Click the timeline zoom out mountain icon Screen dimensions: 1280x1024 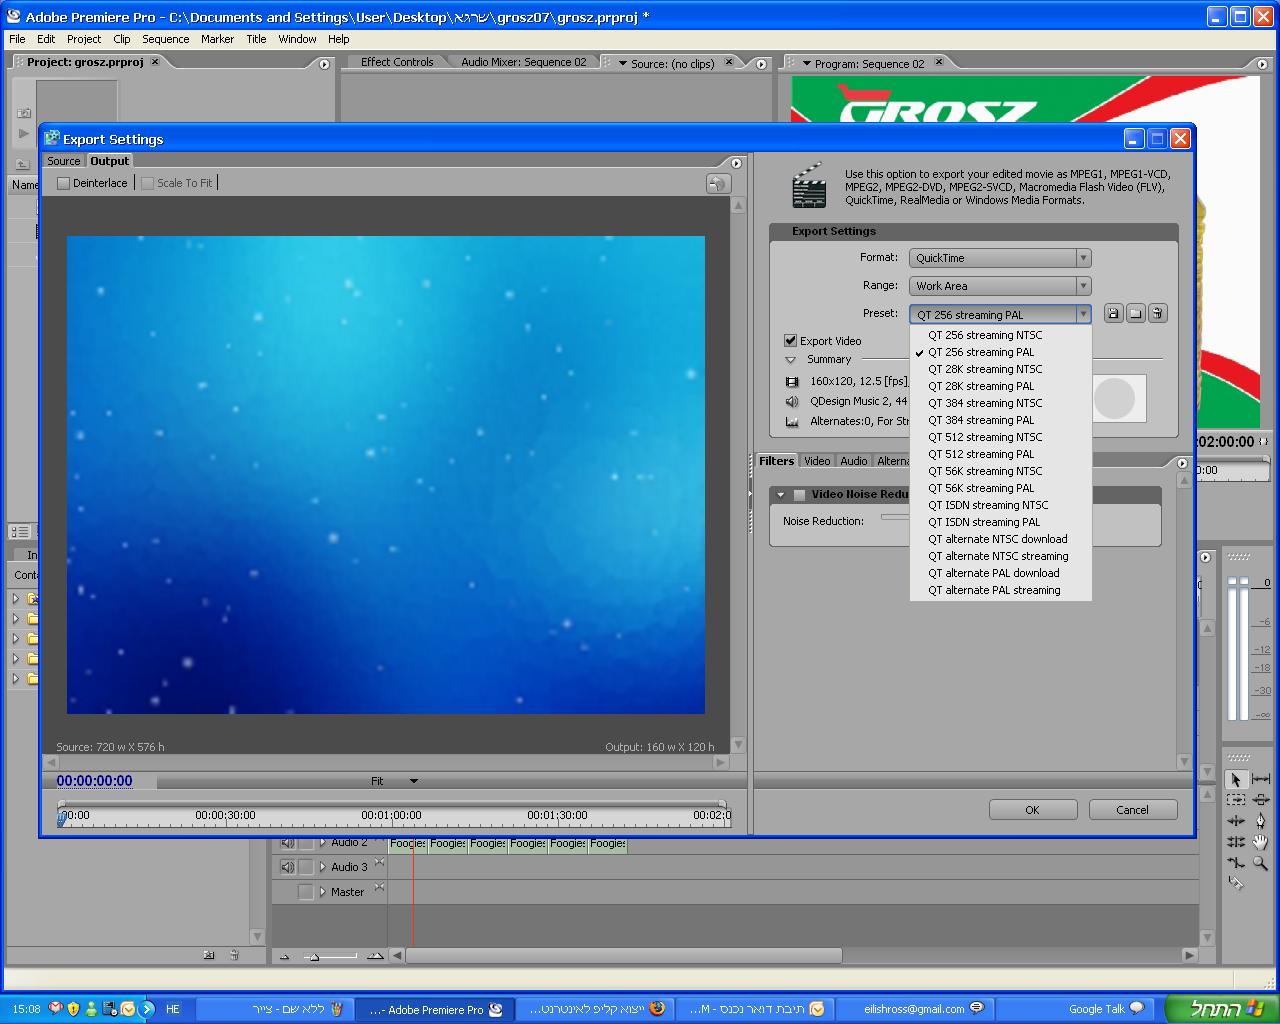pyautogui.click(x=284, y=957)
